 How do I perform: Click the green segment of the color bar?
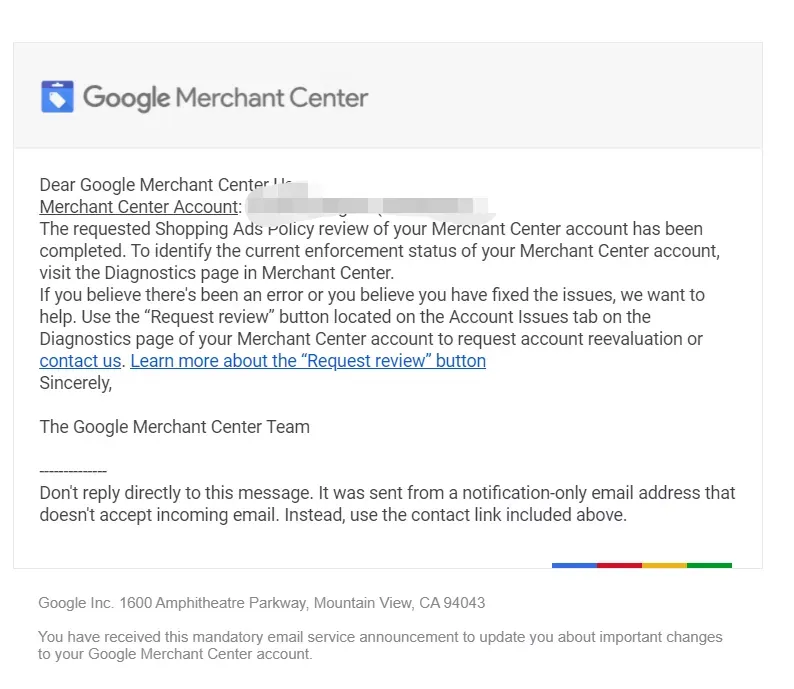(709, 565)
